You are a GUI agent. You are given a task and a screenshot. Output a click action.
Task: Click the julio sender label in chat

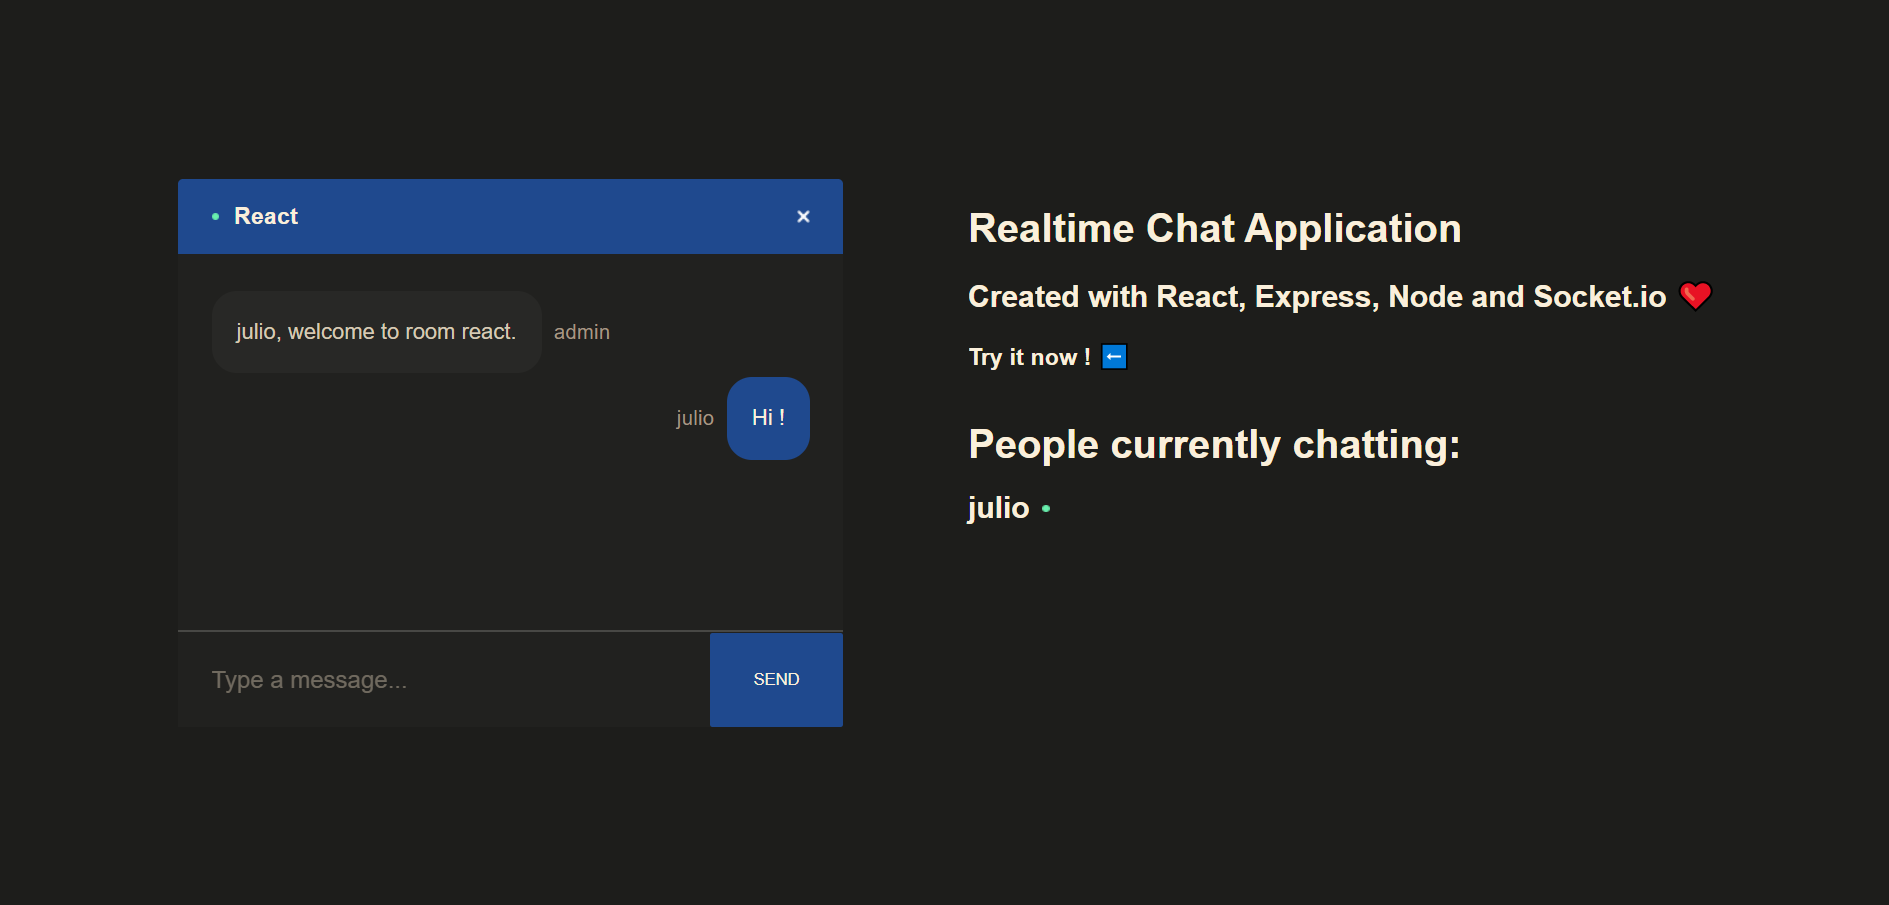pos(695,418)
